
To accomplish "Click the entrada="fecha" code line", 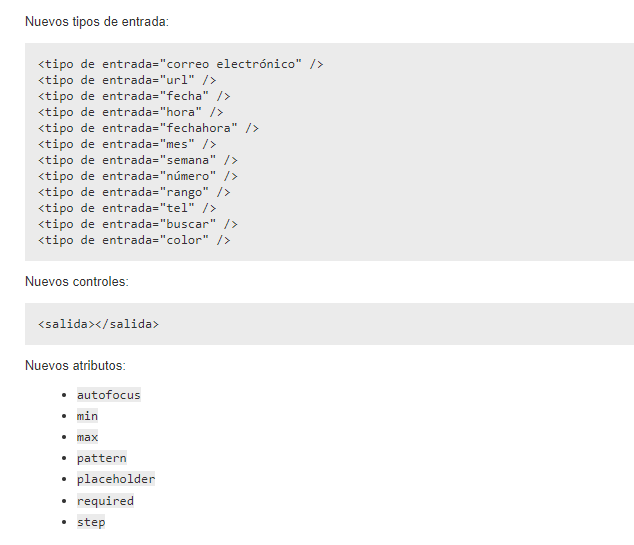I will (134, 96).
